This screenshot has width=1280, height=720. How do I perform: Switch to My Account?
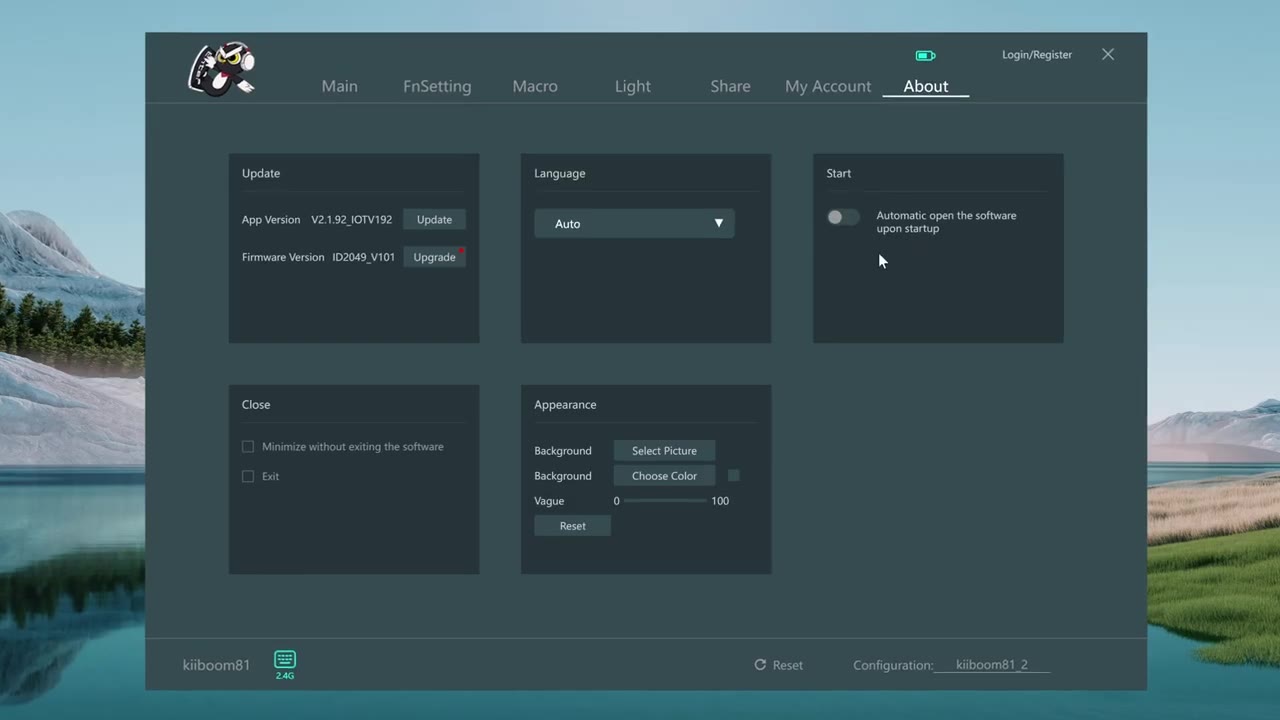pyautogui.click(x=828, y=86)
